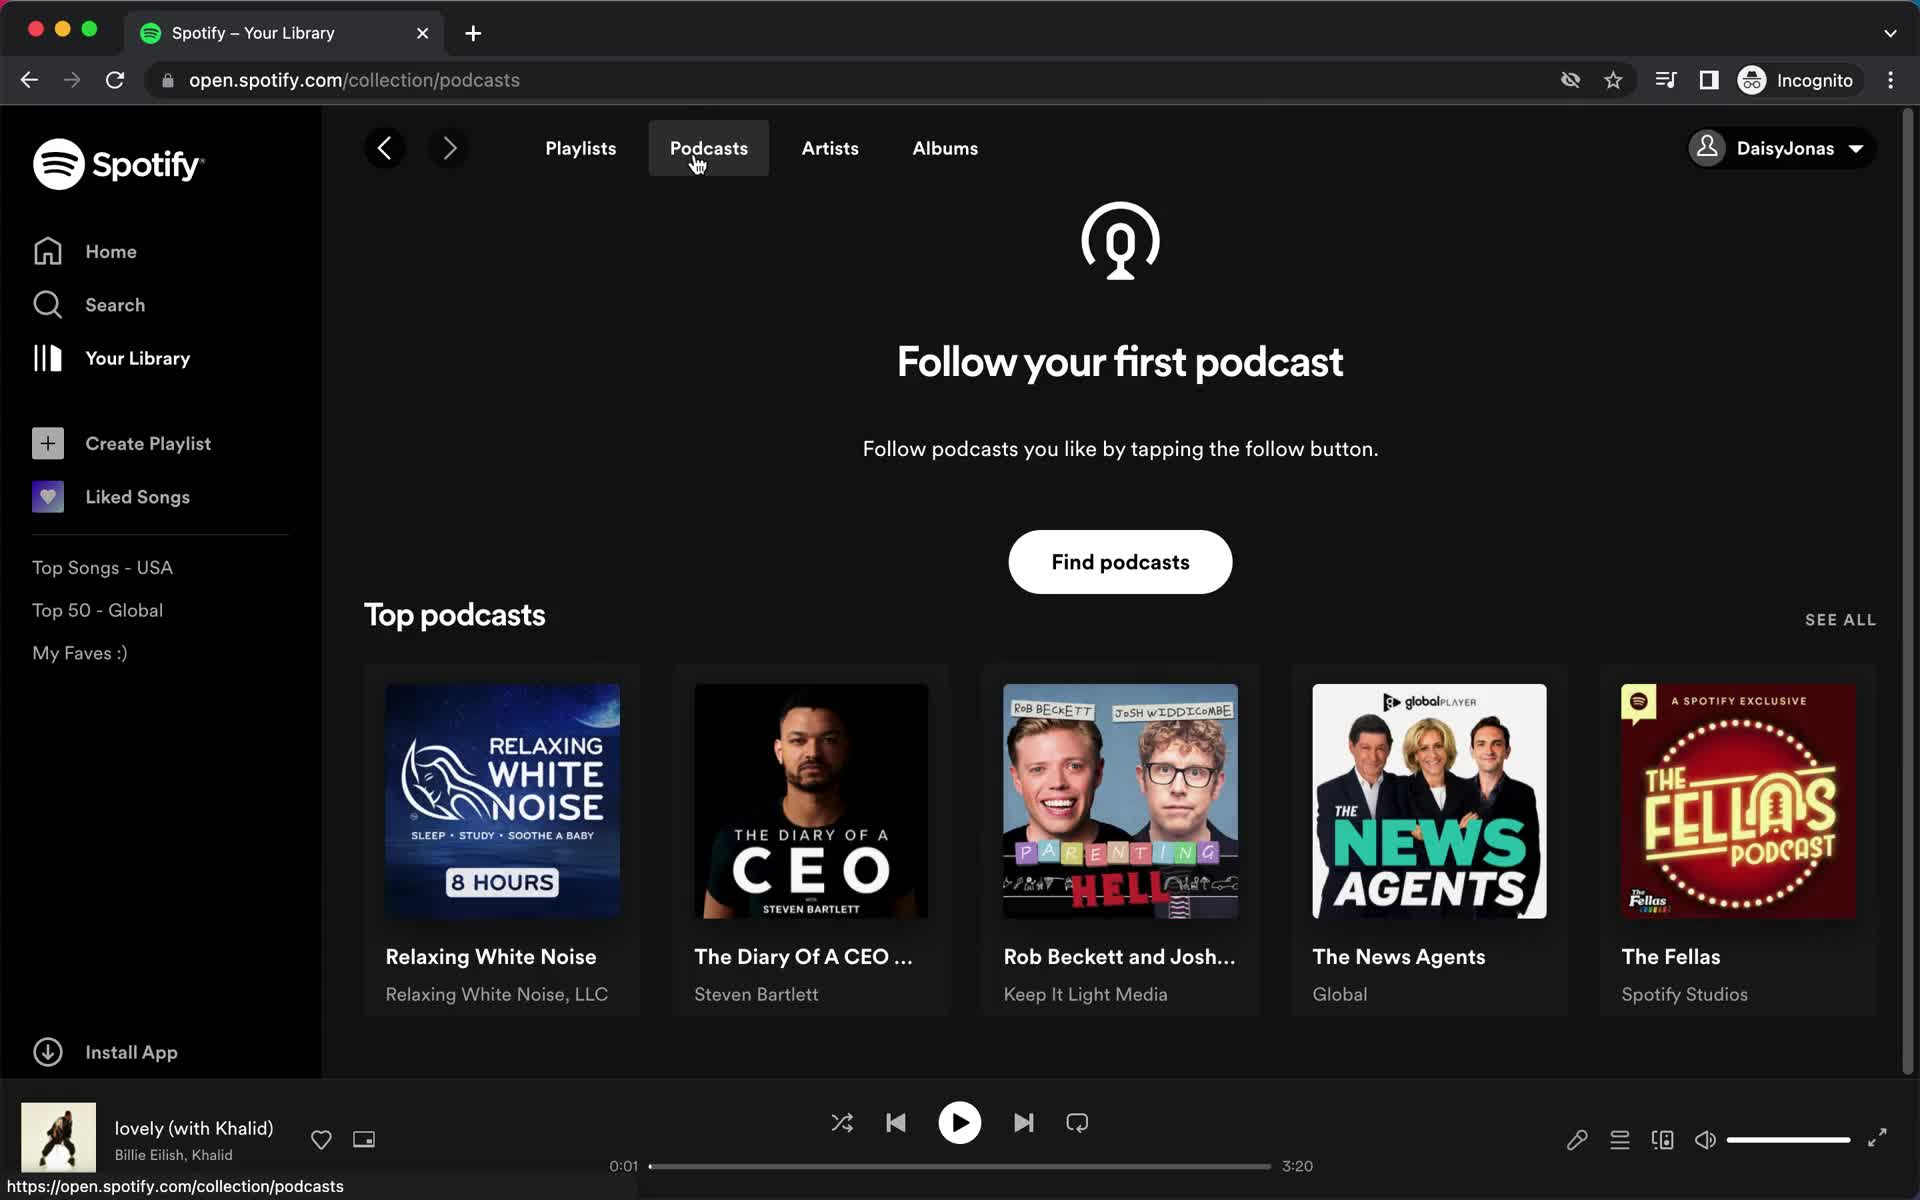Open Rob Beckett and Josh podcast cover
The height and width of the screenshot is (1200, 1920).
pos(1120,801)
